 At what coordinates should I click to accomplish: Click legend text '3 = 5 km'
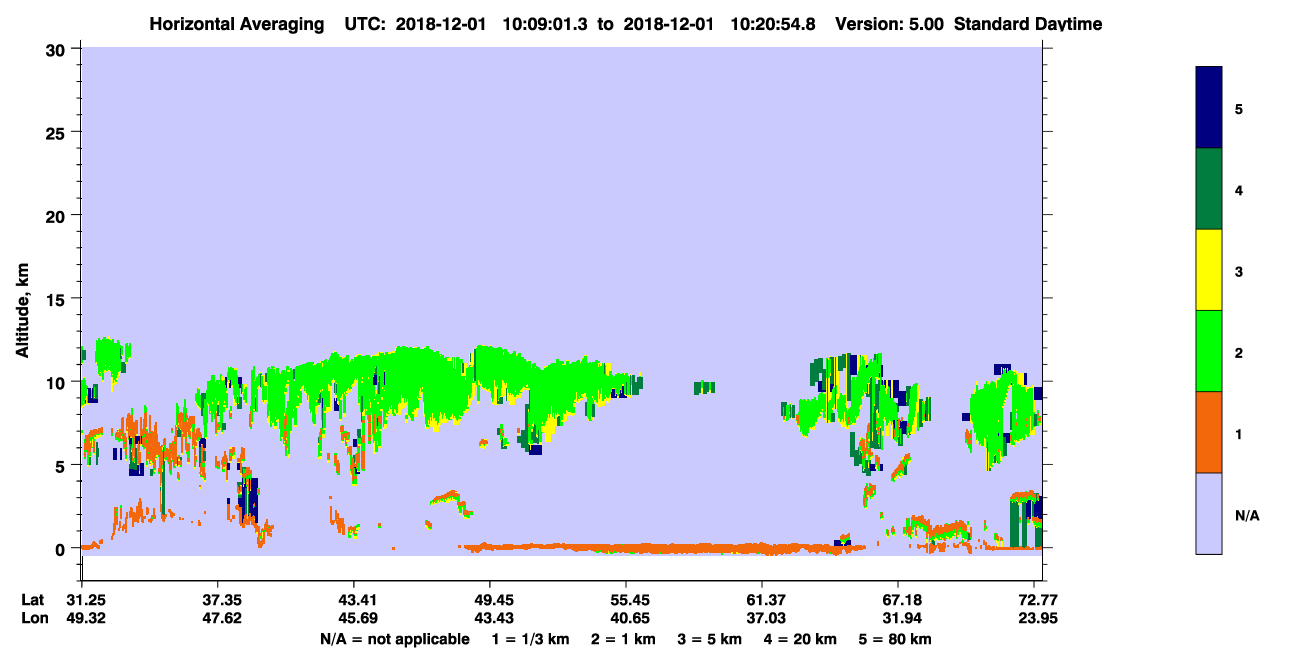710,638
